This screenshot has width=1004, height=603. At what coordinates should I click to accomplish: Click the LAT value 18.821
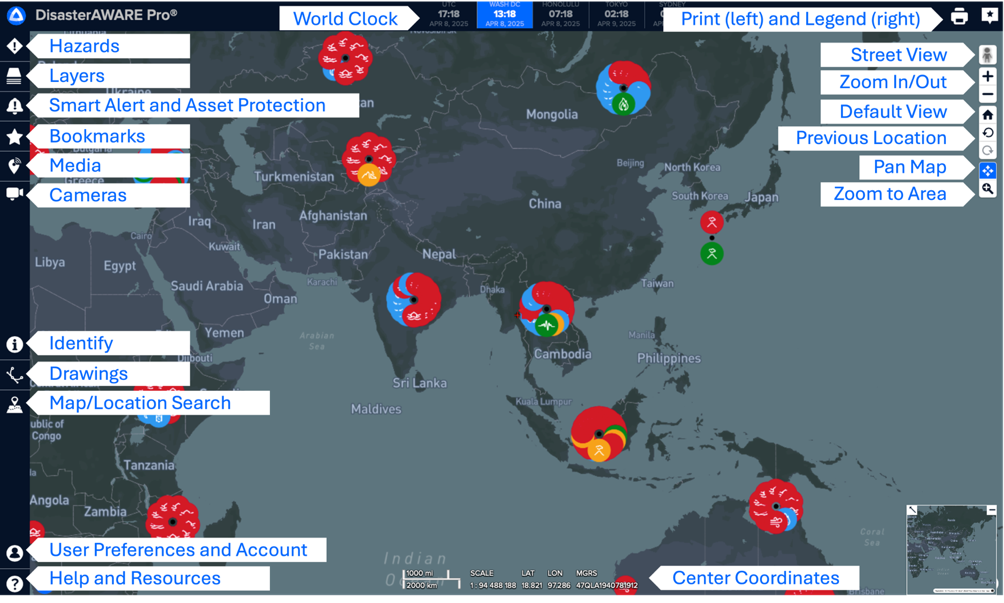click(x=532, y=585)
